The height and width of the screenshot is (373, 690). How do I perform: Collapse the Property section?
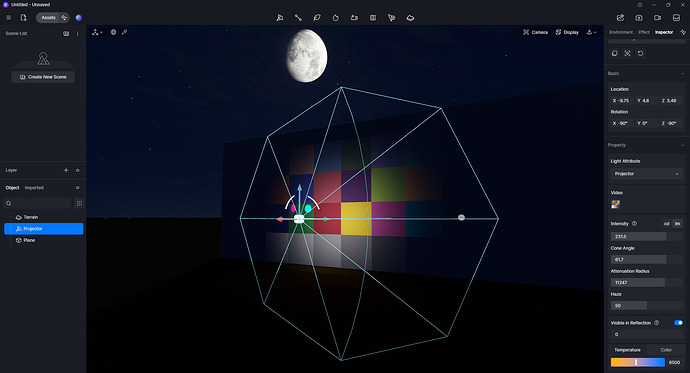coord(683,145)
